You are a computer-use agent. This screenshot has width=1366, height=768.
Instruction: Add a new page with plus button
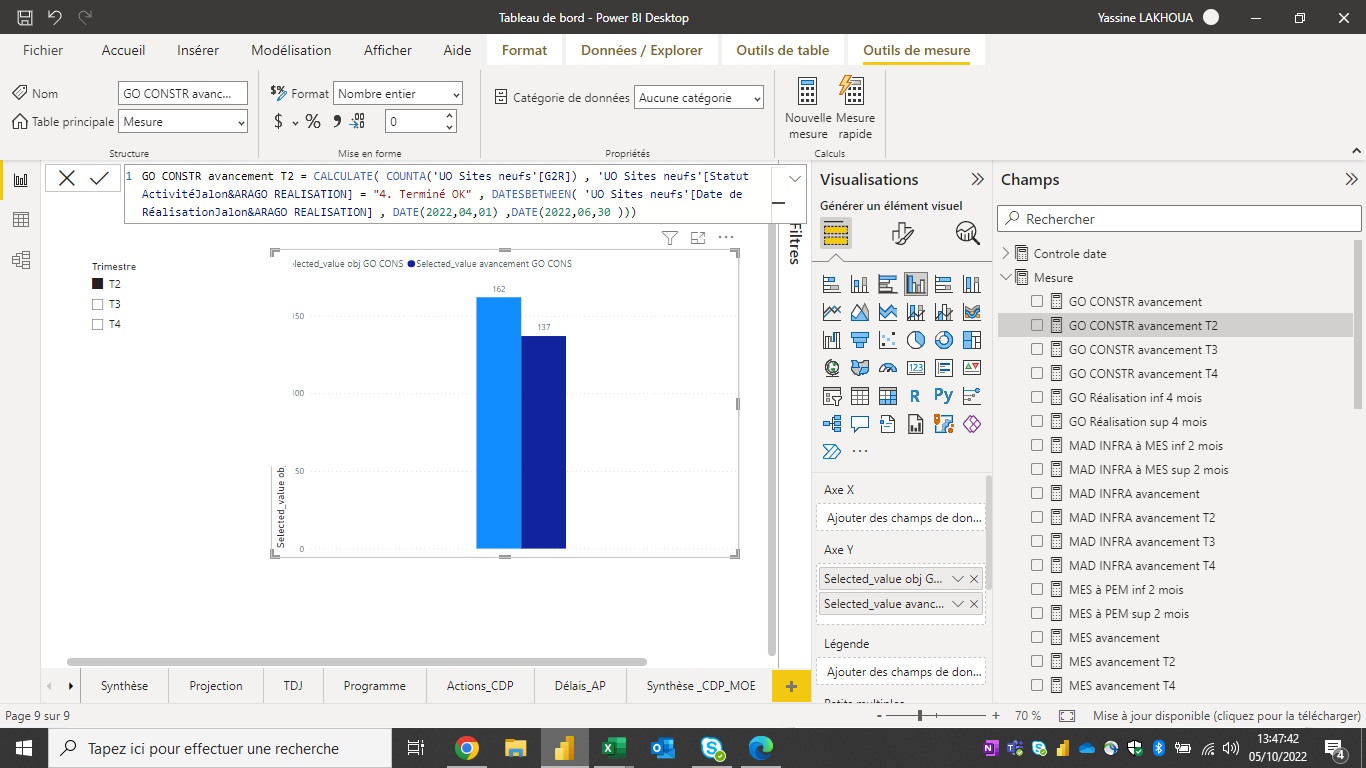[x=791, y=686]
